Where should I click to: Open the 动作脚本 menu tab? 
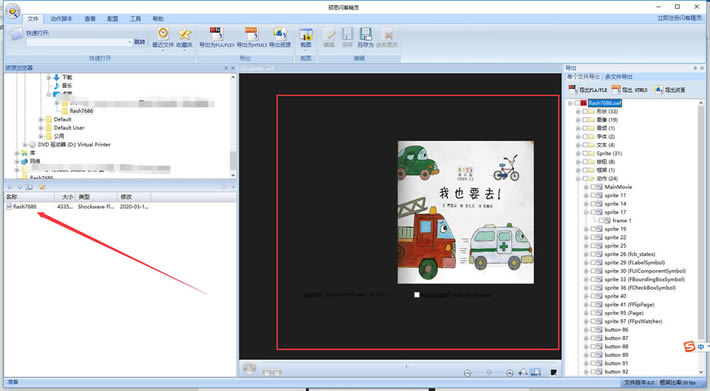click(61, 19)
